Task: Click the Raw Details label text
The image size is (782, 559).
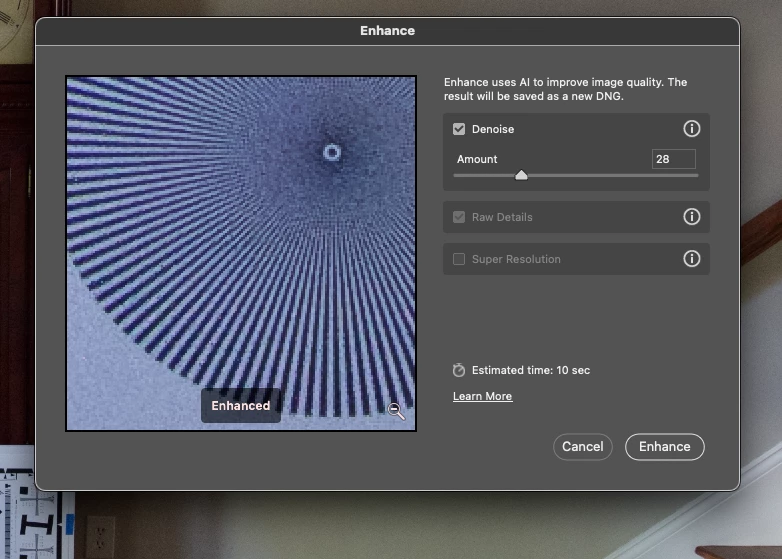Action: click(x=502, y=217)
